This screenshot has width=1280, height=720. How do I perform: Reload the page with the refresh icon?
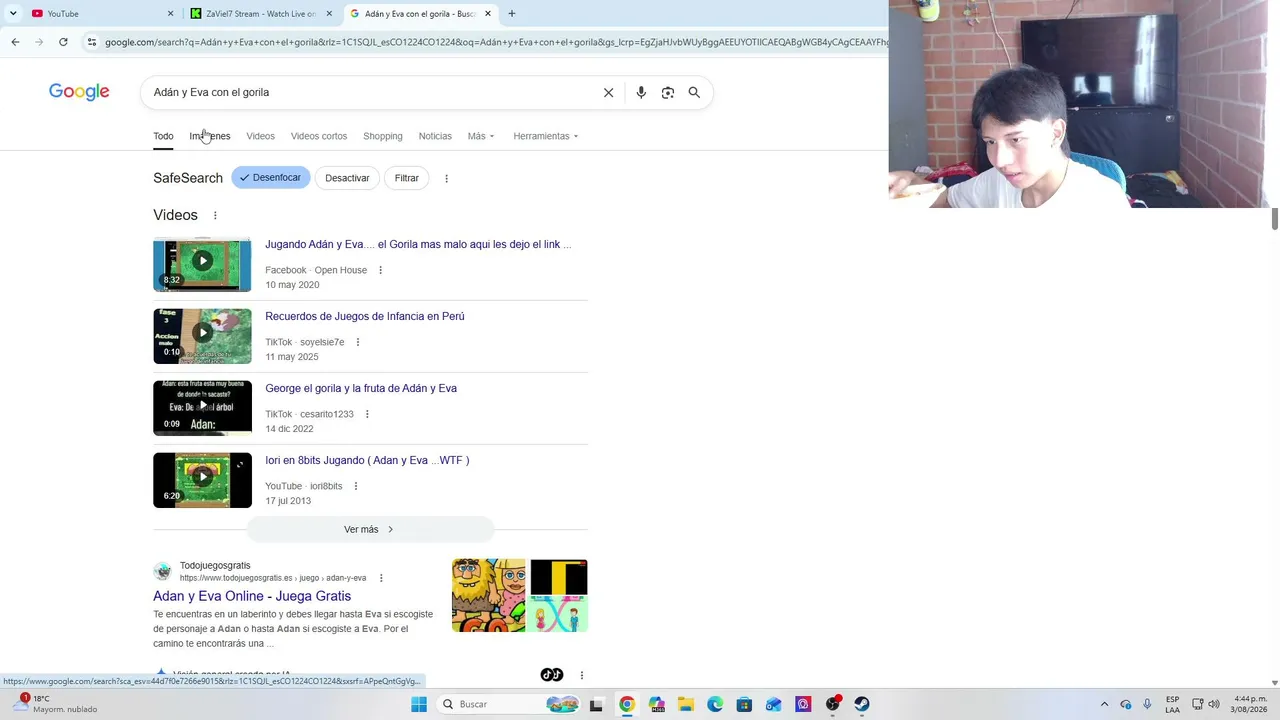point(63,42)
